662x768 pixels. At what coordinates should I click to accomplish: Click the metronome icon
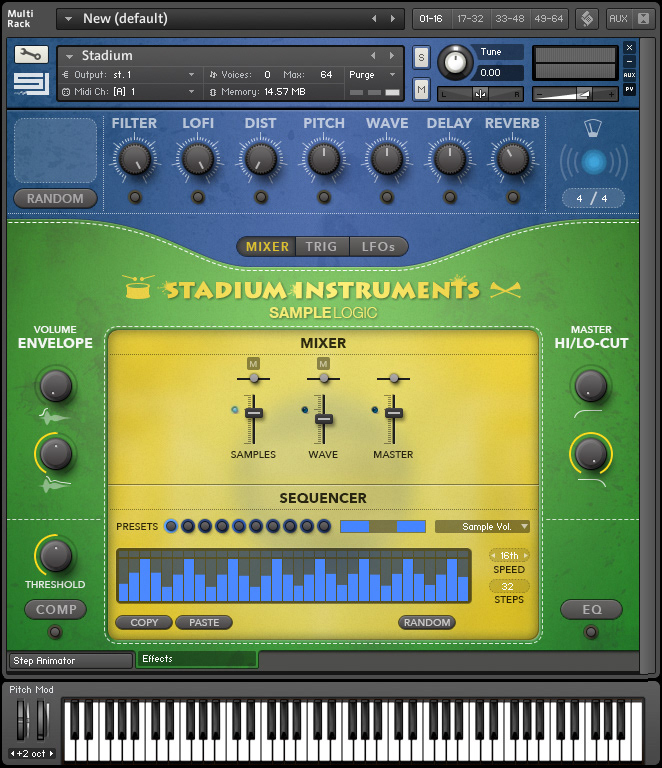(x=592, y=128)
